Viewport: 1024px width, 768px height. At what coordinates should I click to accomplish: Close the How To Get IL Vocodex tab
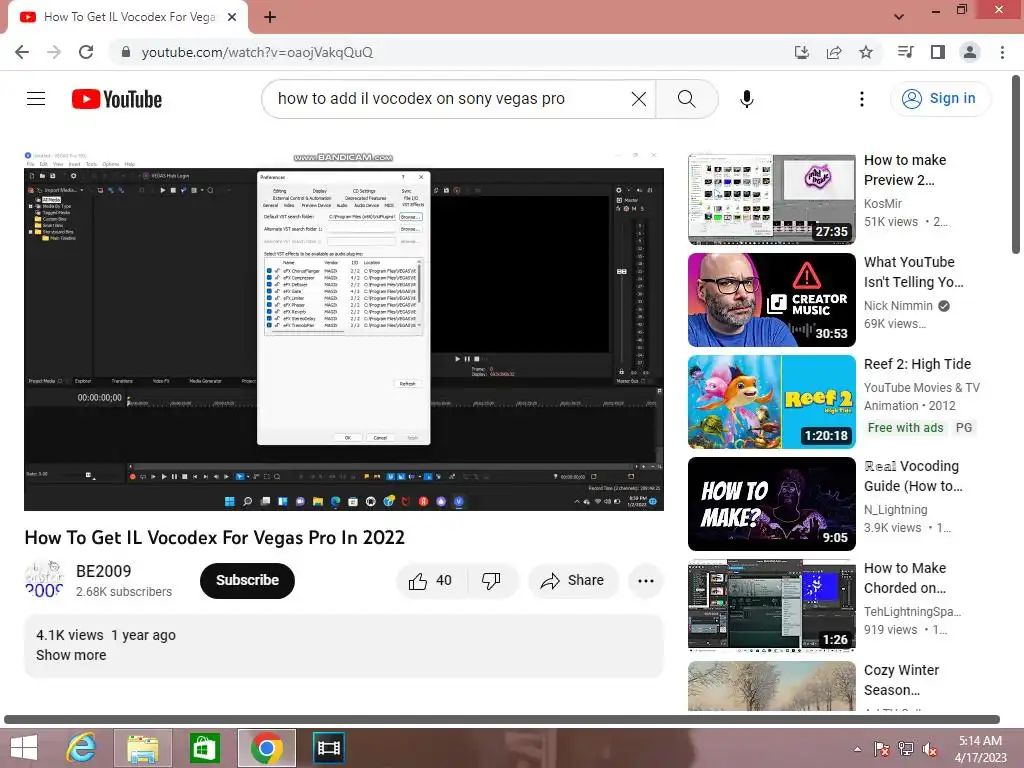click(x=232, y=17)
